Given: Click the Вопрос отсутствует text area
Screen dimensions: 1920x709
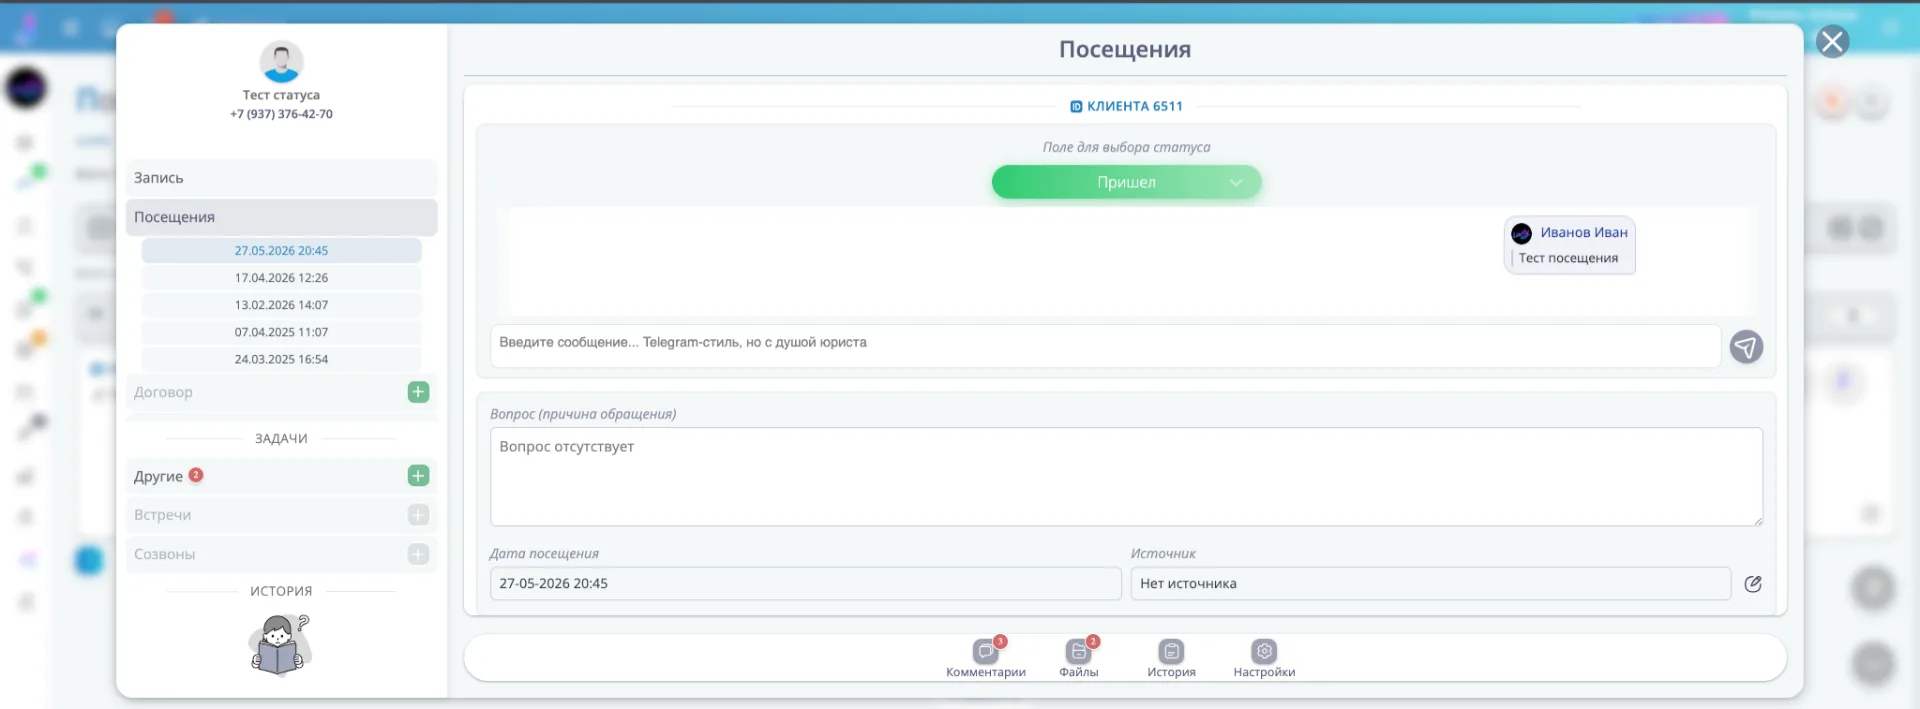Looking at the screenshot, I should coord(1126,477).
